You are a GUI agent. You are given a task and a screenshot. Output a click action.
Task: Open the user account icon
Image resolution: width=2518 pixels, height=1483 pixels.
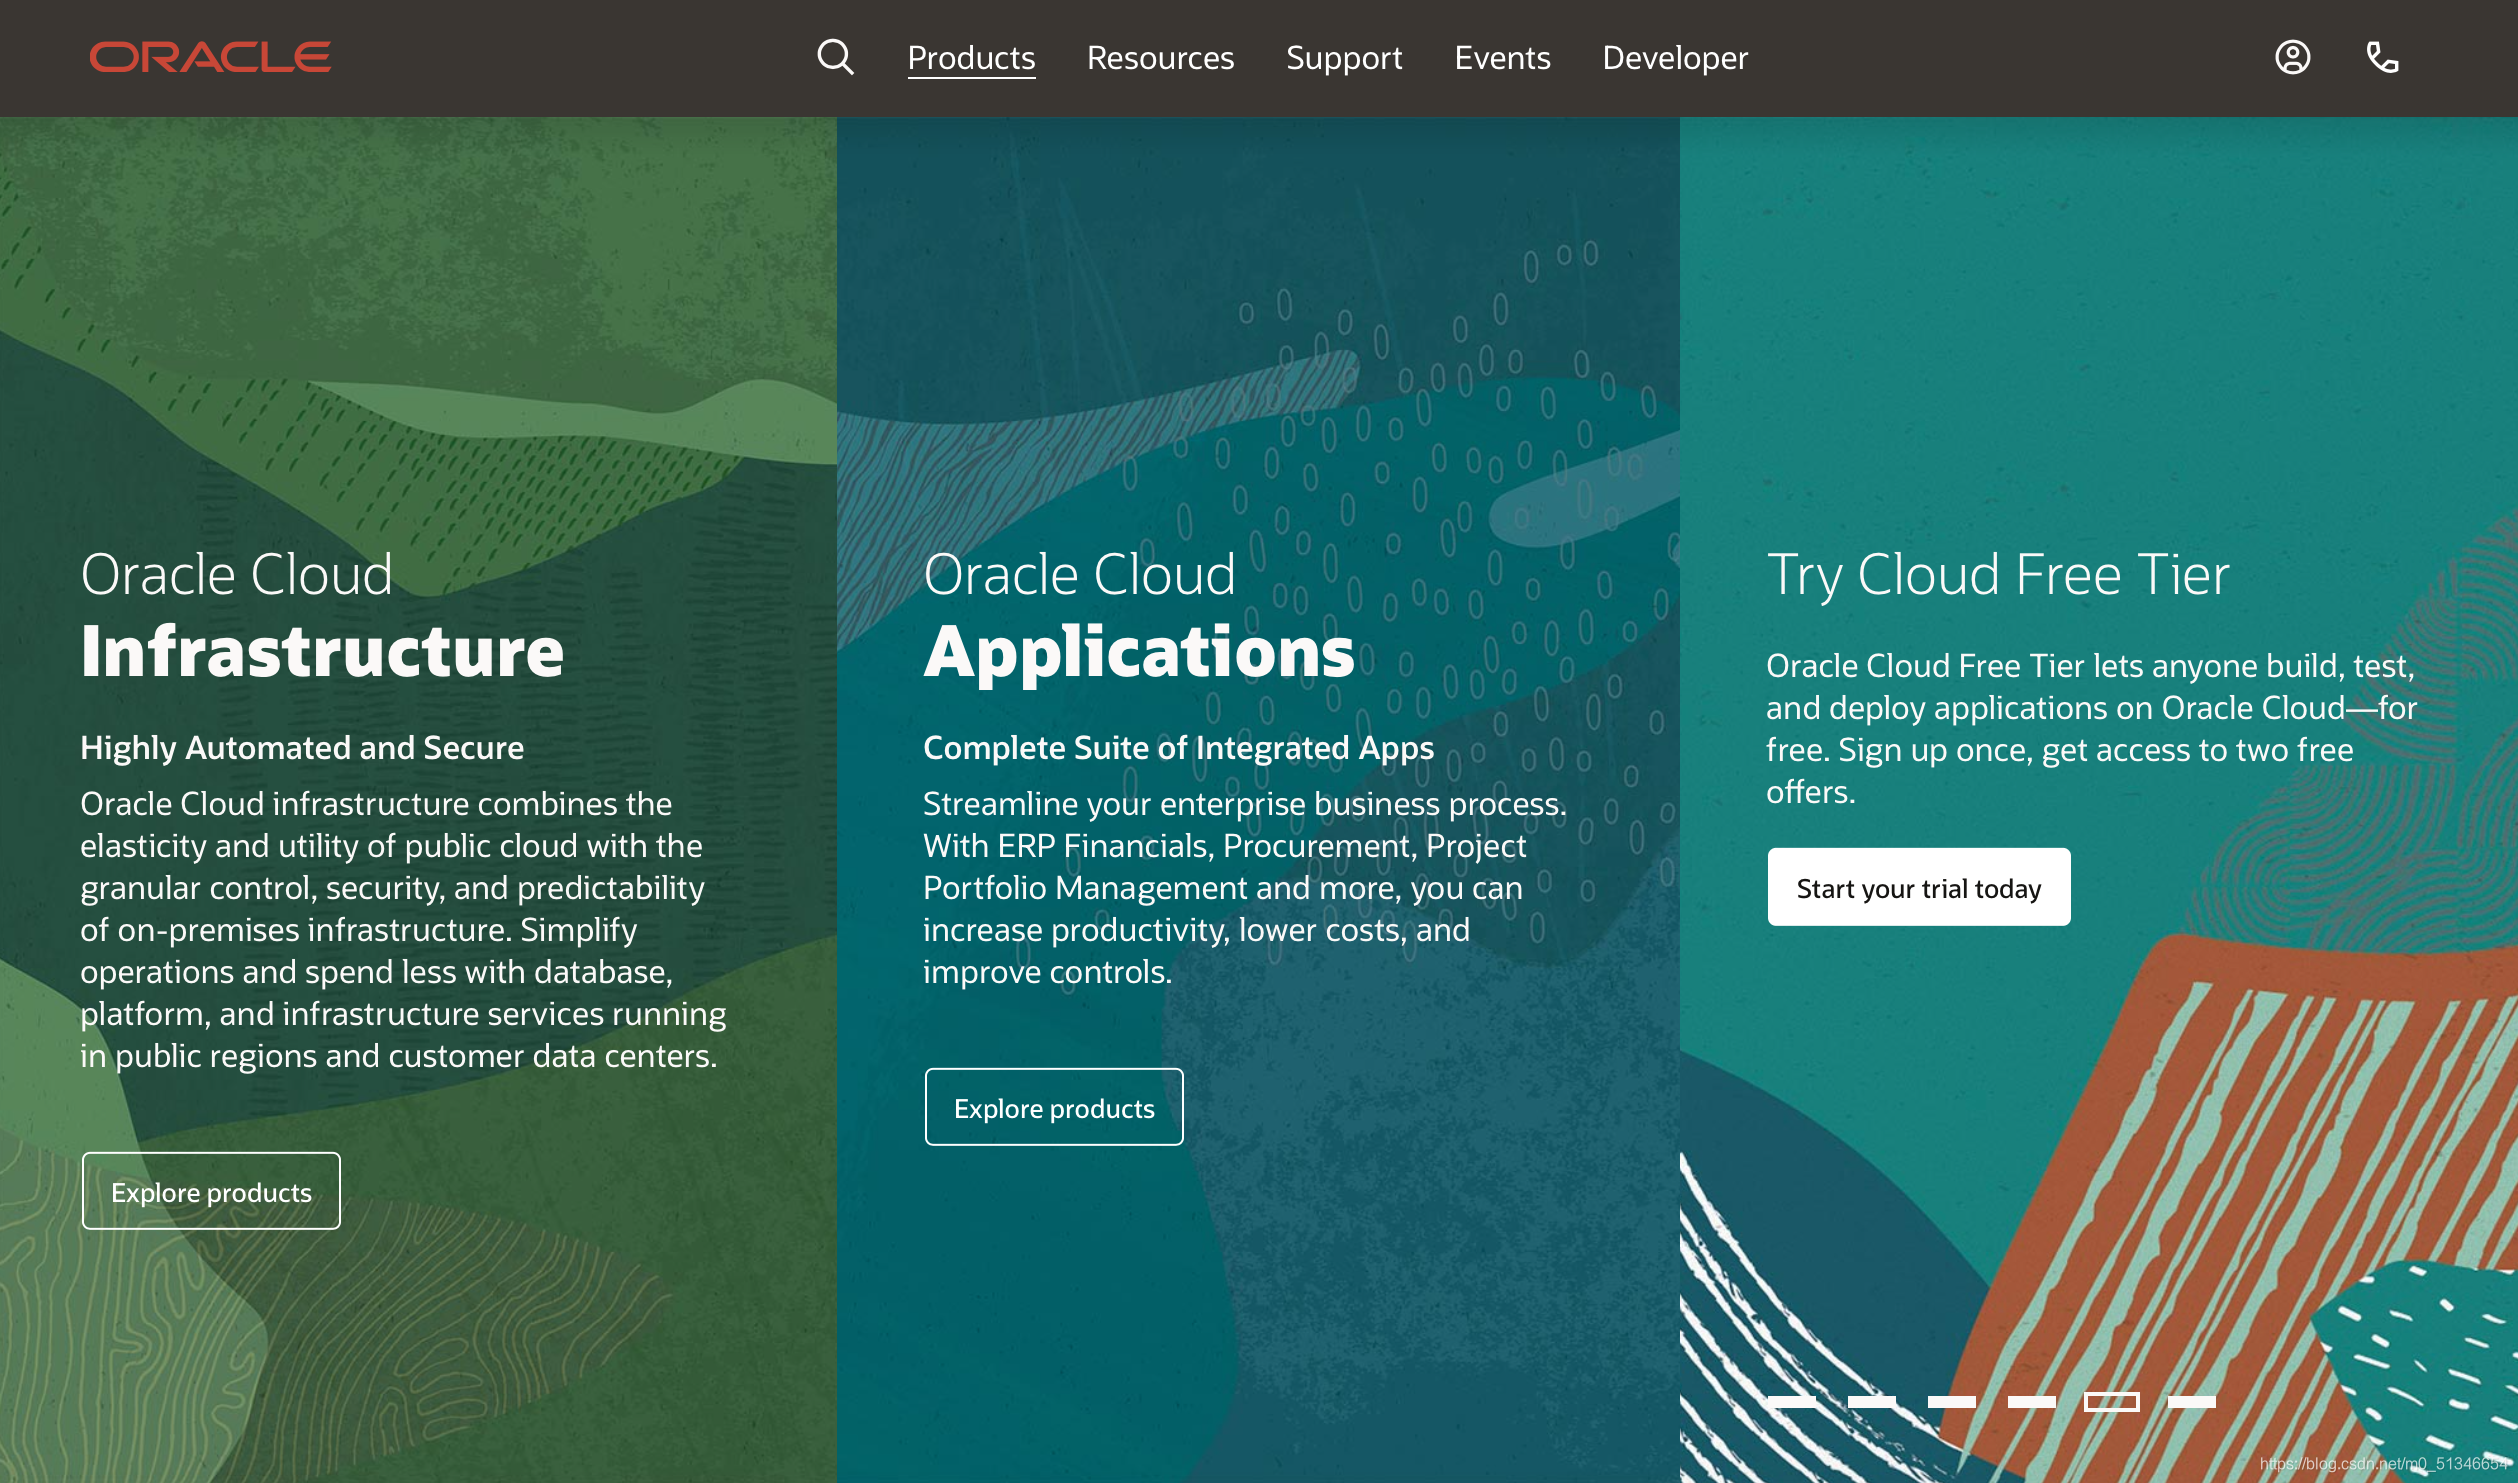[x=2292, y=57]
